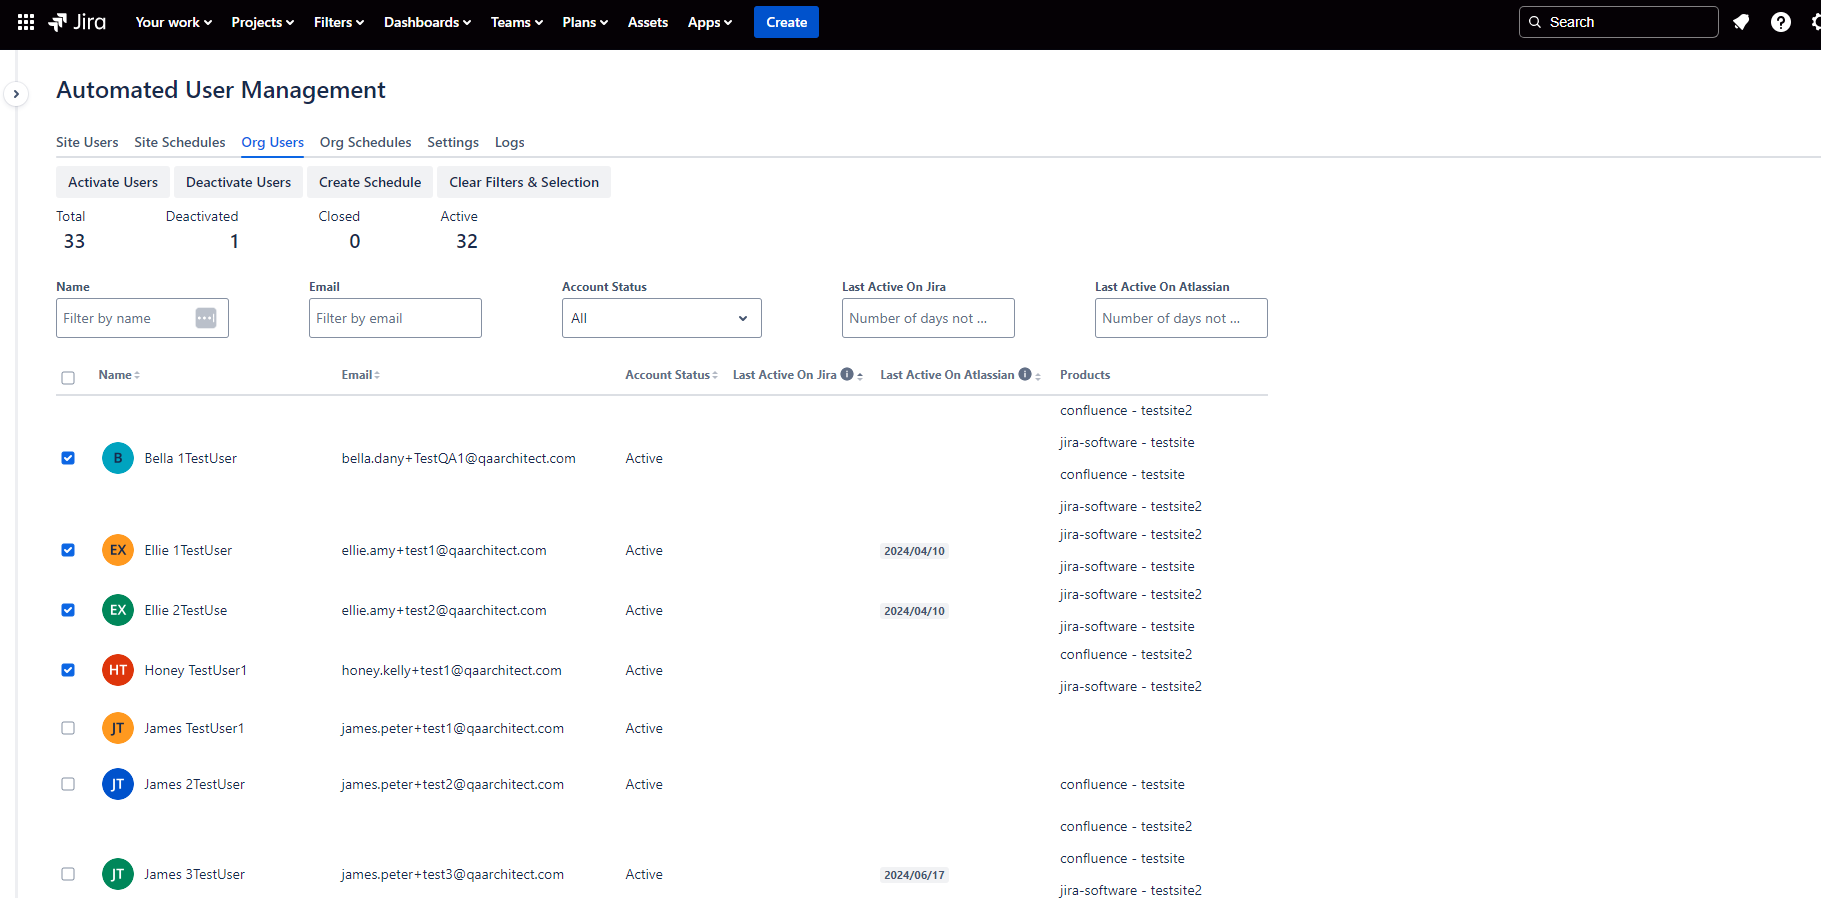Open the notifications icon
Image resolution: width=1821 pixels, height=898 pixels.
coord(1741,22)
